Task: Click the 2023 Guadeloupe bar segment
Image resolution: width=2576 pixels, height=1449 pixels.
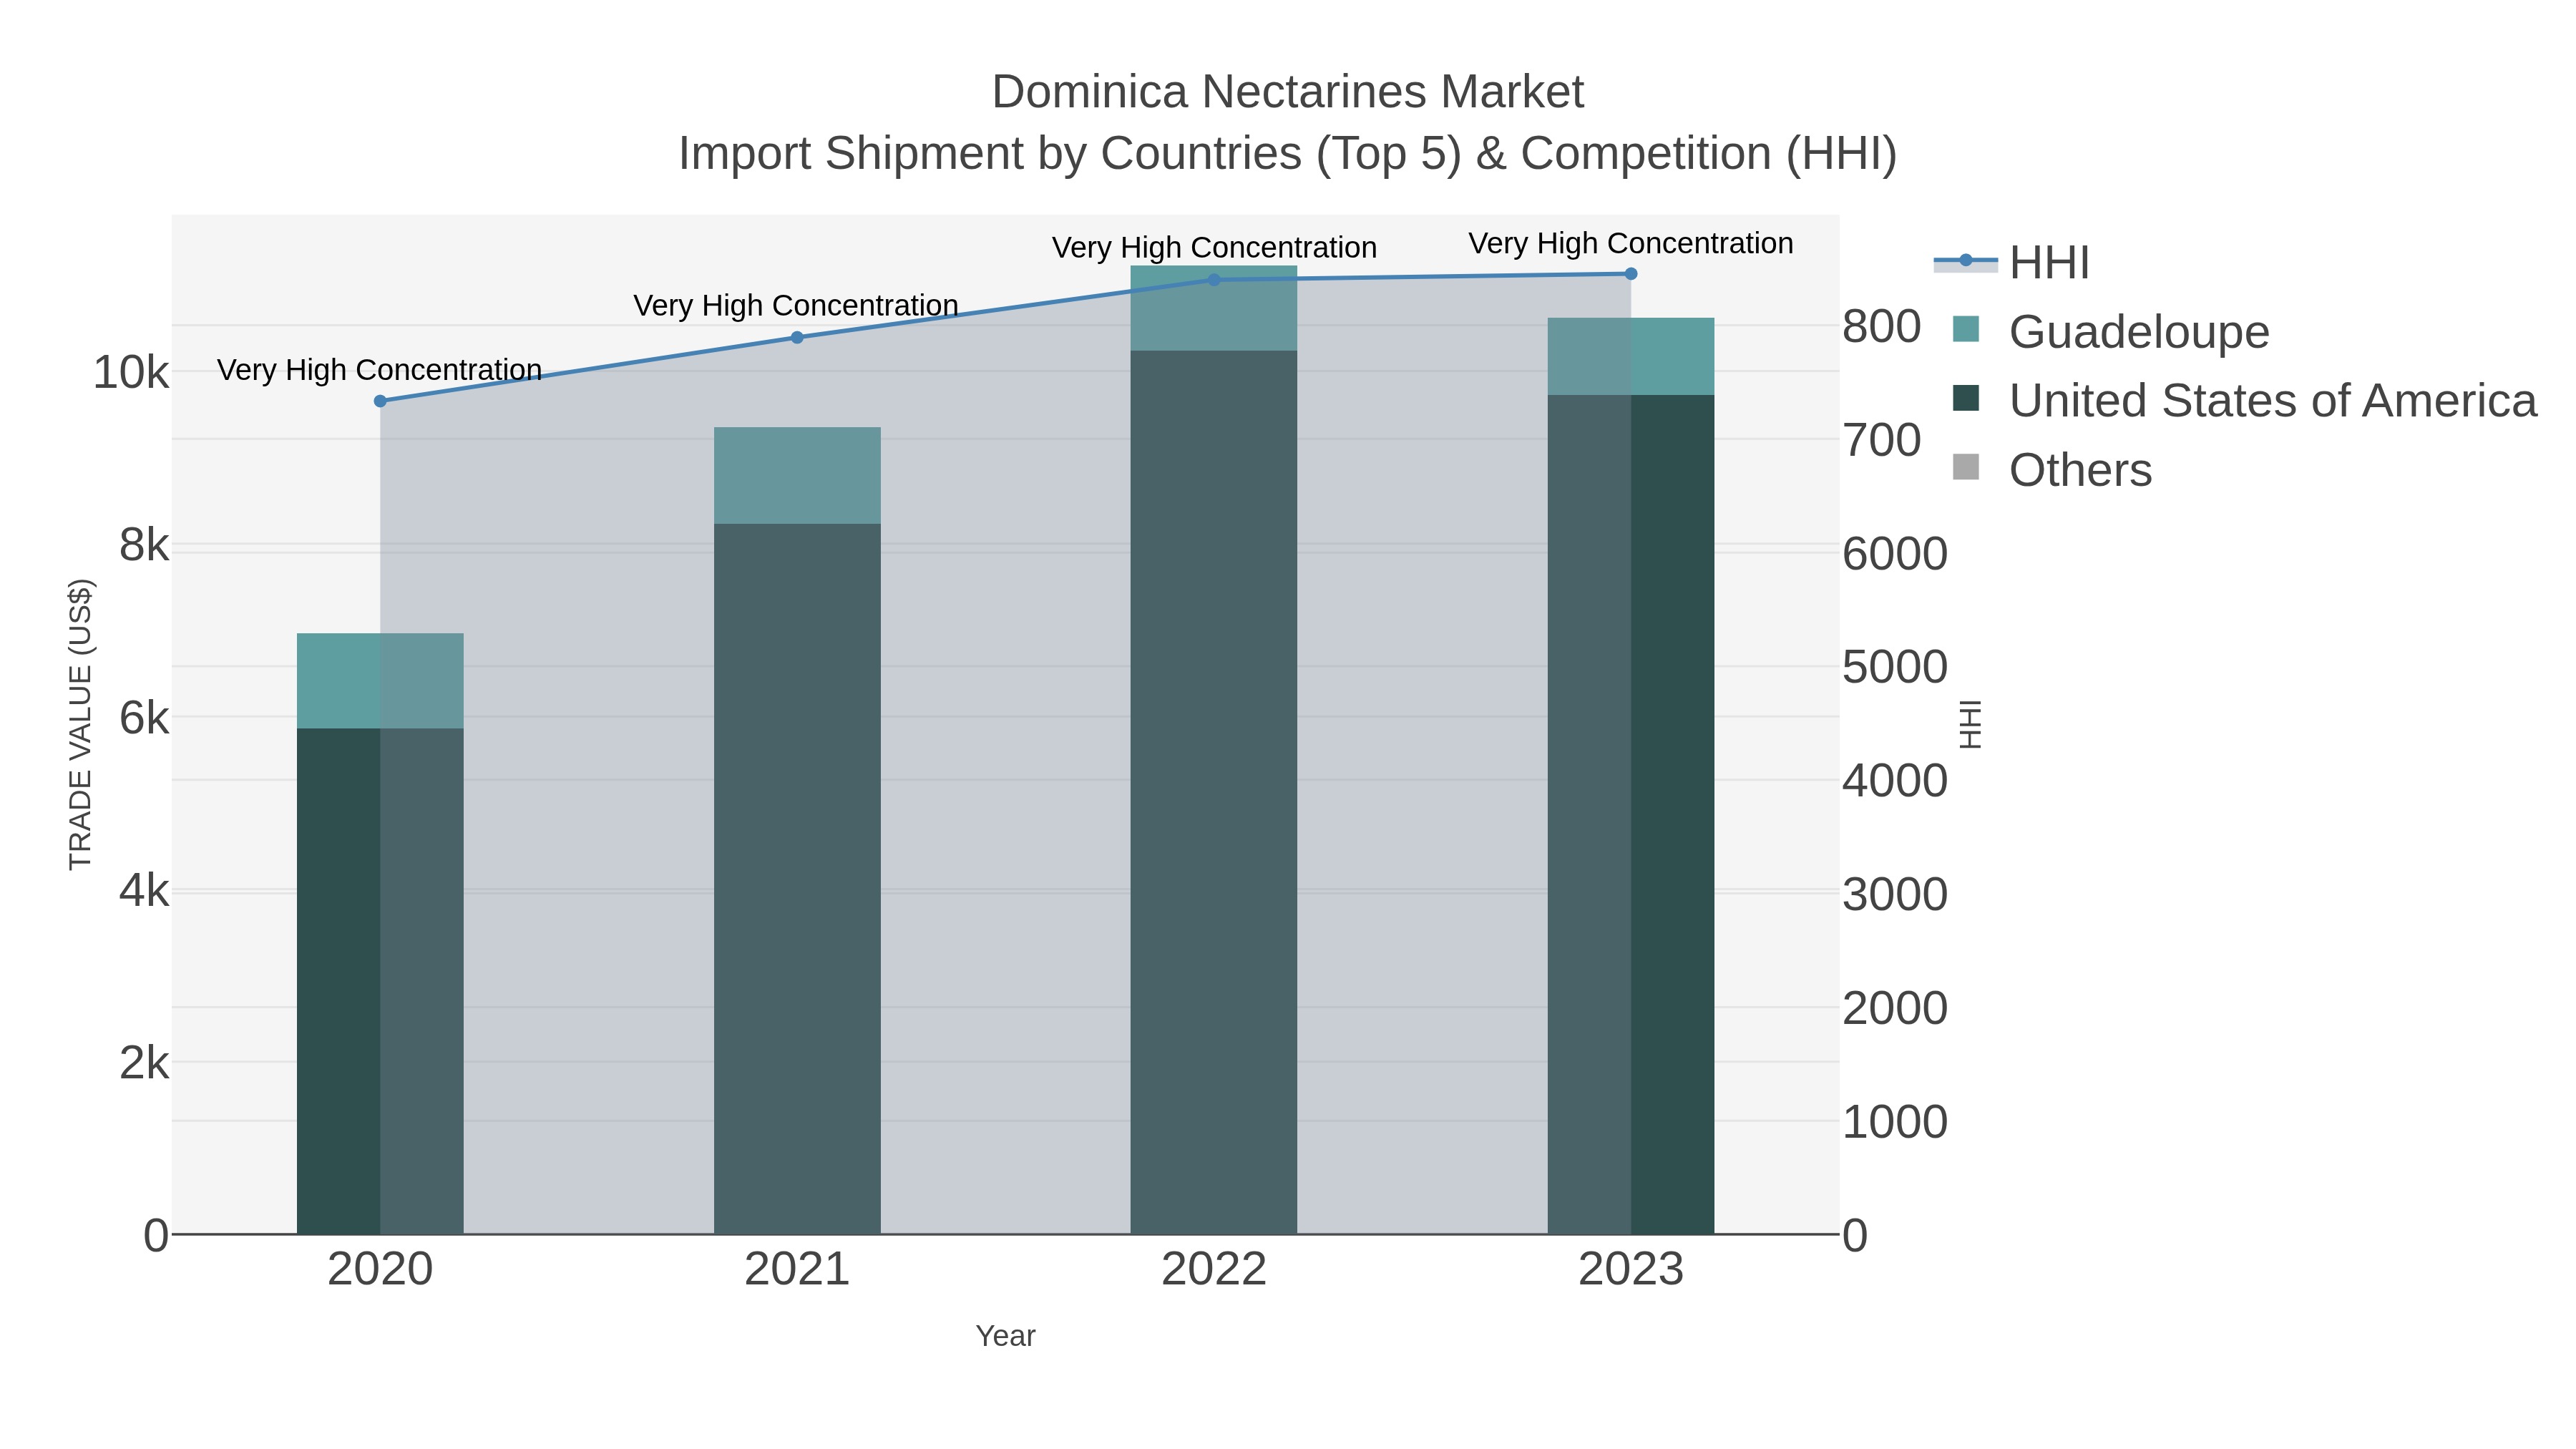Action: 1631,357
